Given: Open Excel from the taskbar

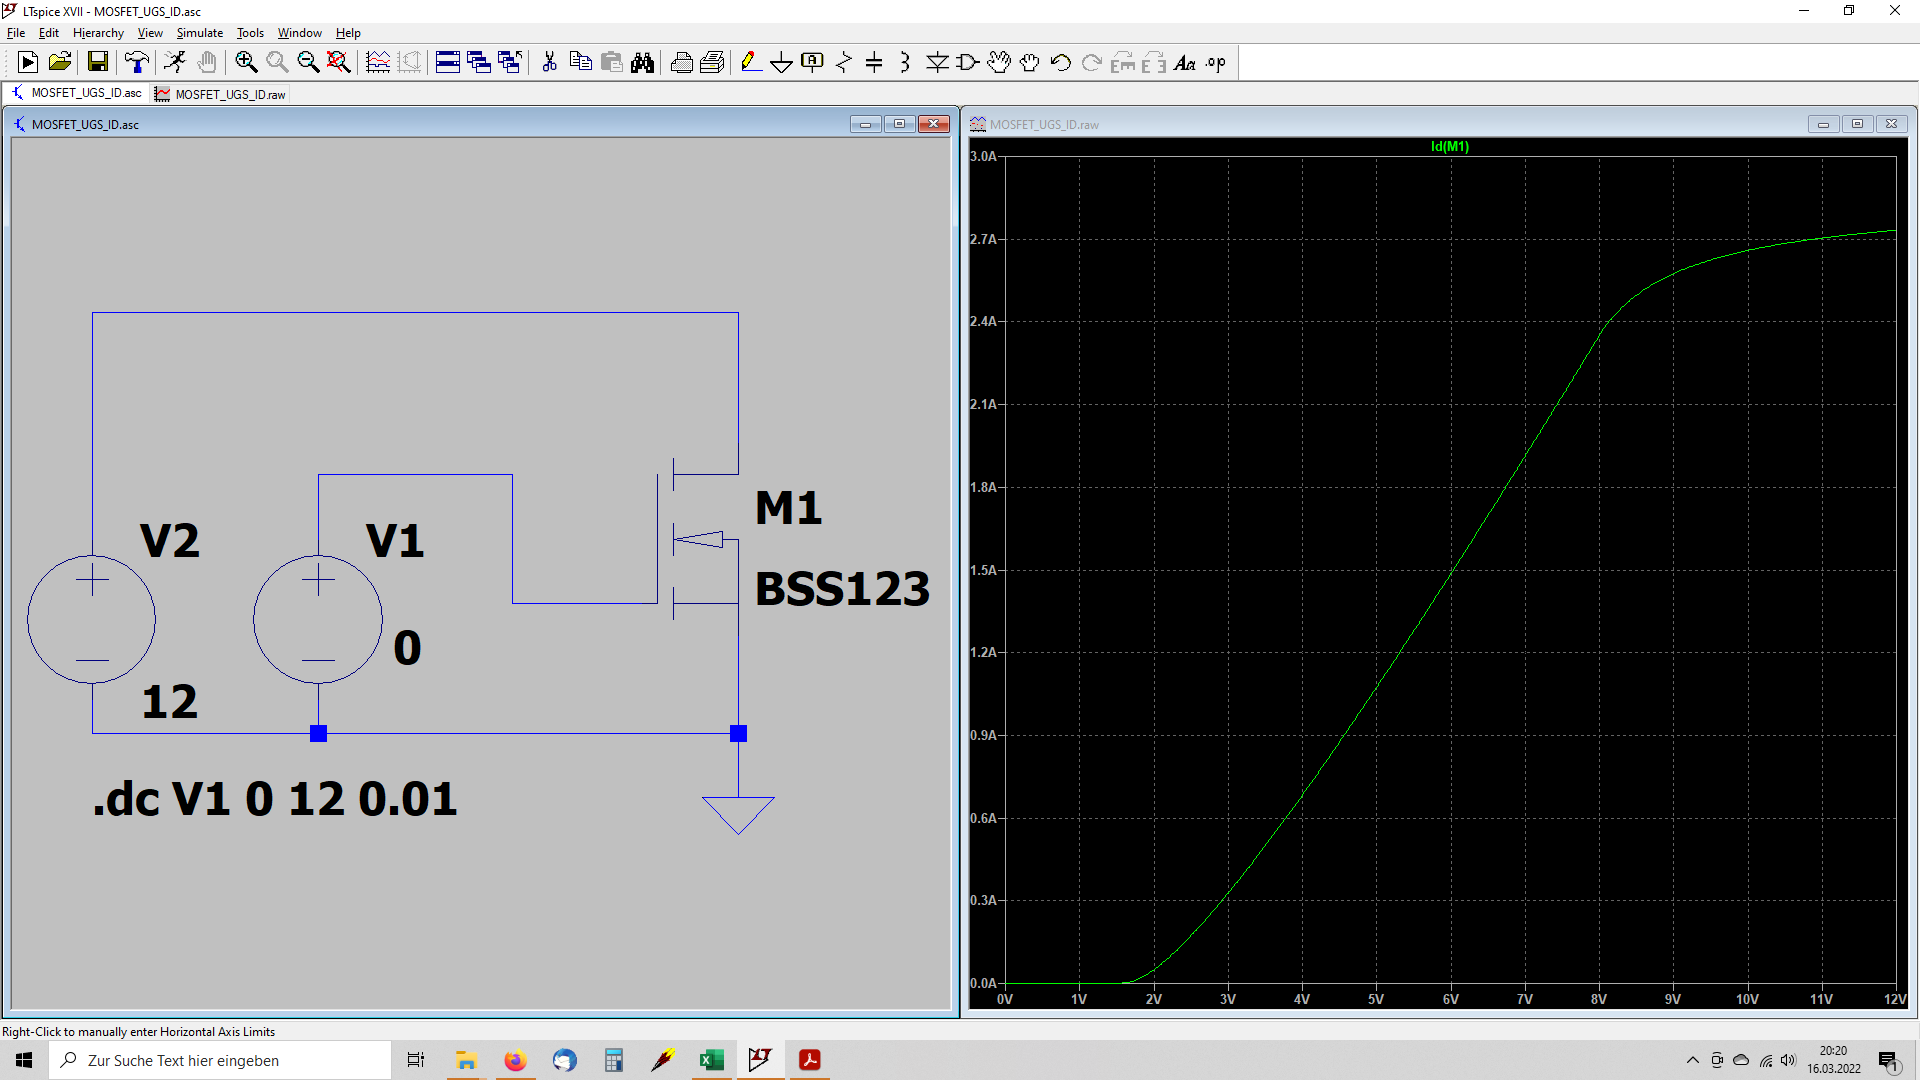Looking at the screenshot, I should click(x=711, y=1060).
